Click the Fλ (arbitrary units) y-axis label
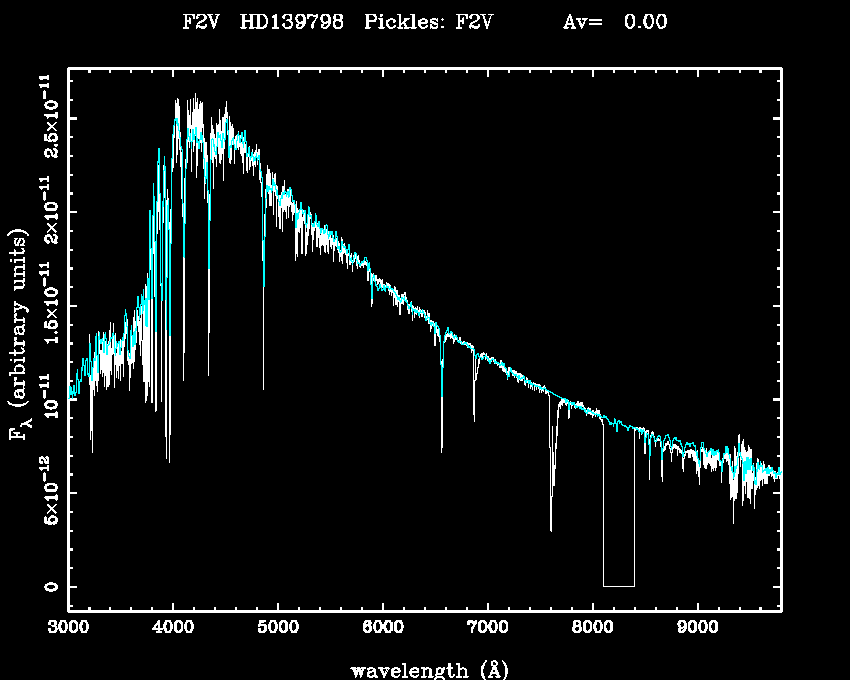Screen dimensions: 850x680 (20, 335)
